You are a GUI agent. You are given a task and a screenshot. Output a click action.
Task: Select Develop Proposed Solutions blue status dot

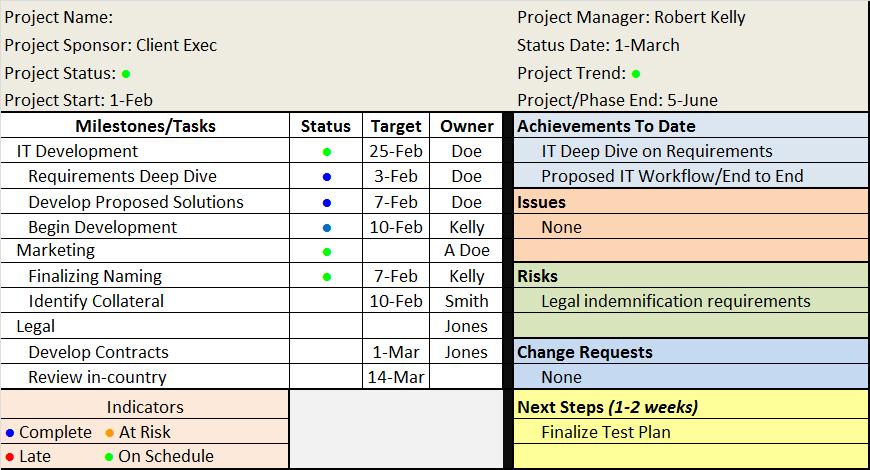[x=327, y=203]
